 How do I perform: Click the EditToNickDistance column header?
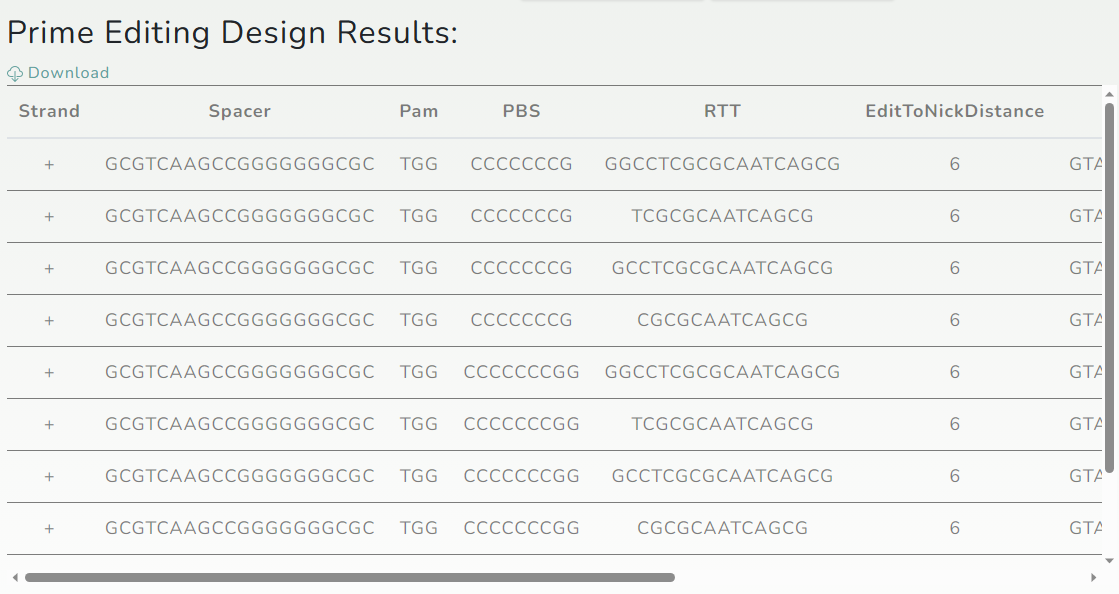(x=955, y=111)
